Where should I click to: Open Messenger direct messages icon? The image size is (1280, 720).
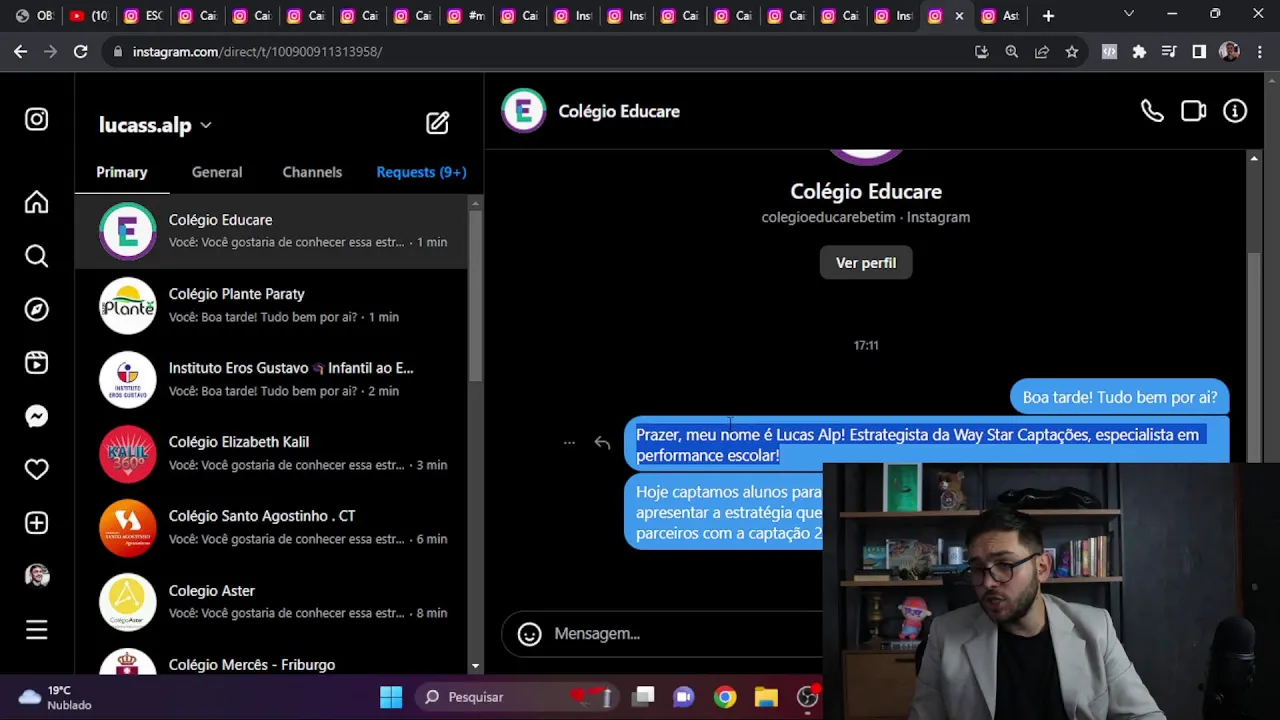[37, 416]
